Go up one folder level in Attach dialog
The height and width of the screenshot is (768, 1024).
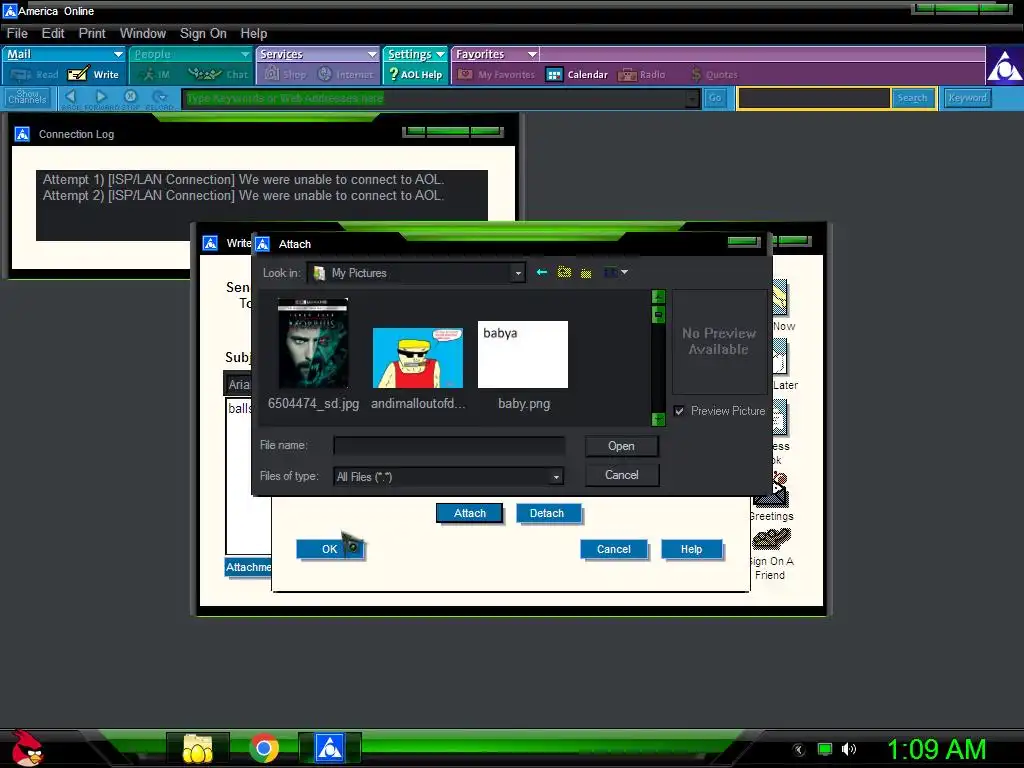point(564,272)
